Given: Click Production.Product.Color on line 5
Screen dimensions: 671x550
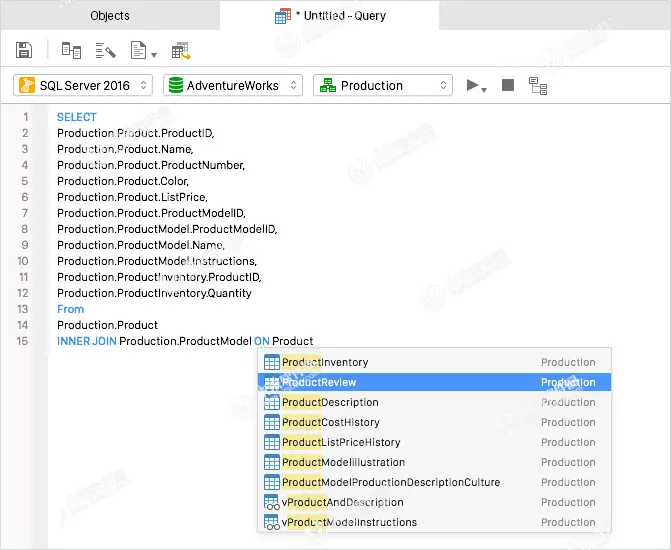Looking at the screenshot, I should coord(123,181).
